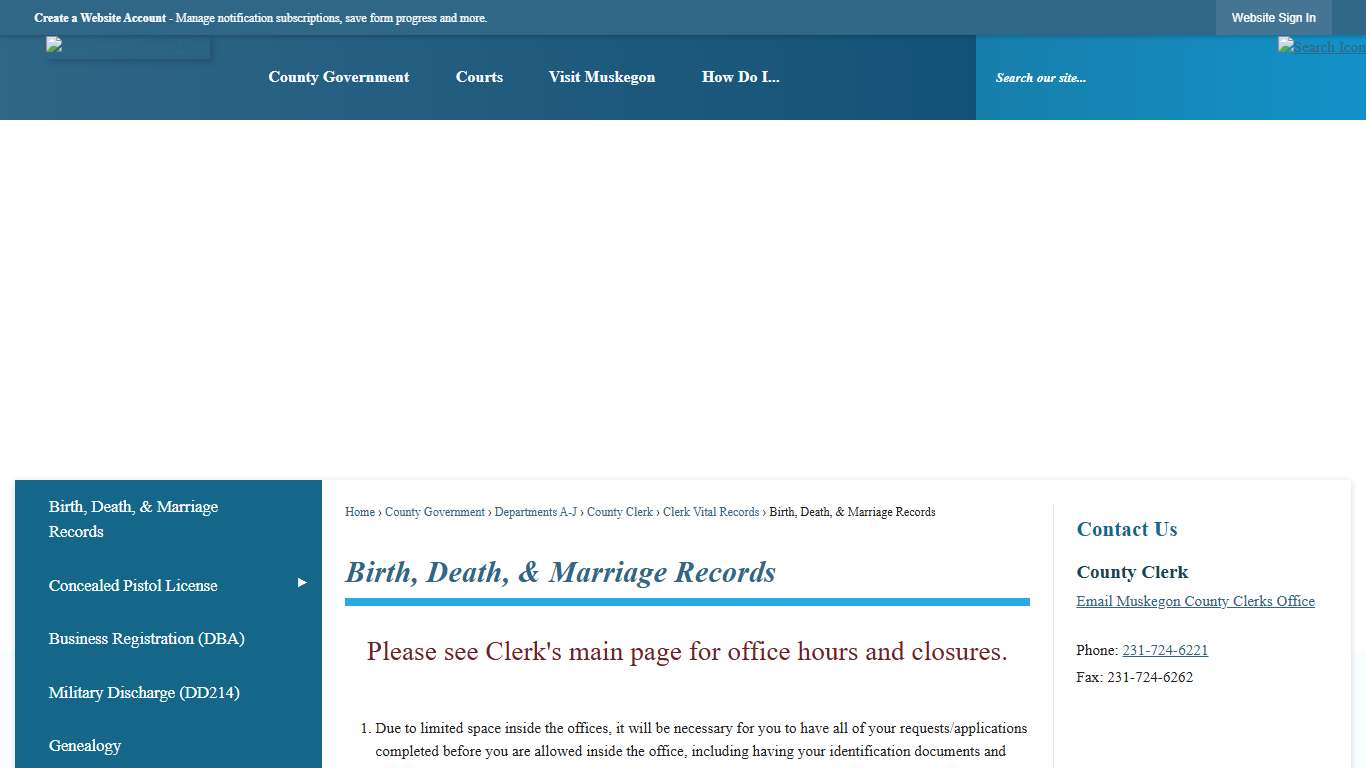Screen dimensions: 1366x768
Task: Open the Genealogy sidebar page
Action: pos(85,745)
